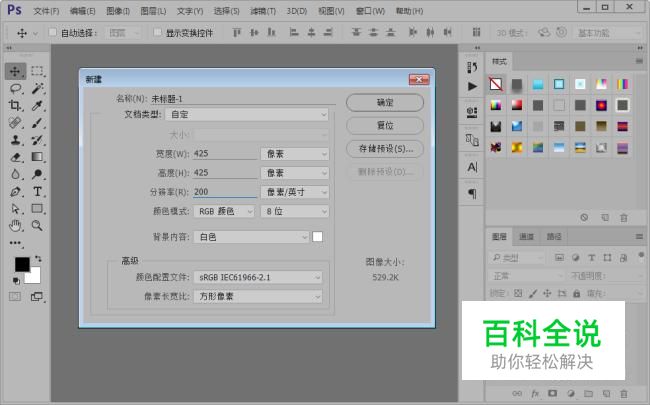This screenshot has height=405, width=650.
Task: Click the black foreground color swatch
Action: pyautogui.click(x=22, y=264)
